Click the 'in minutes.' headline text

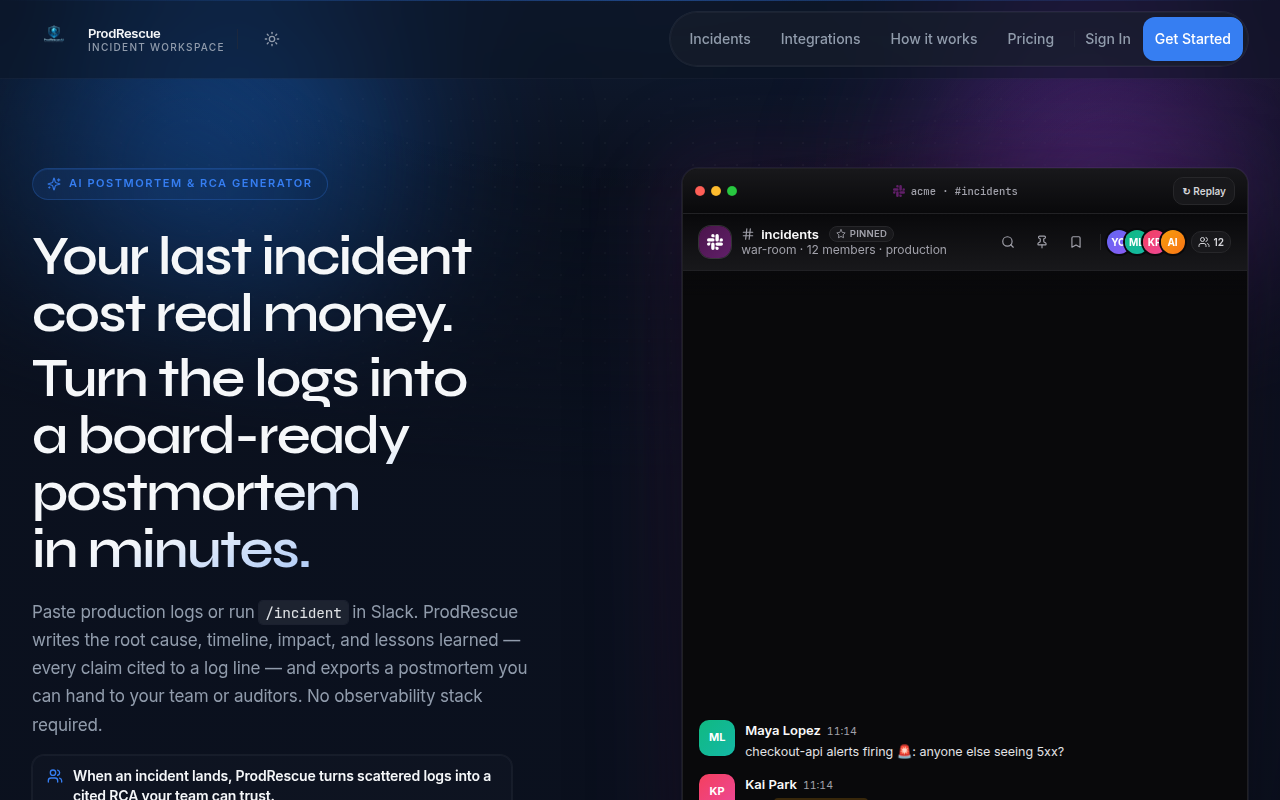(171, 549)
